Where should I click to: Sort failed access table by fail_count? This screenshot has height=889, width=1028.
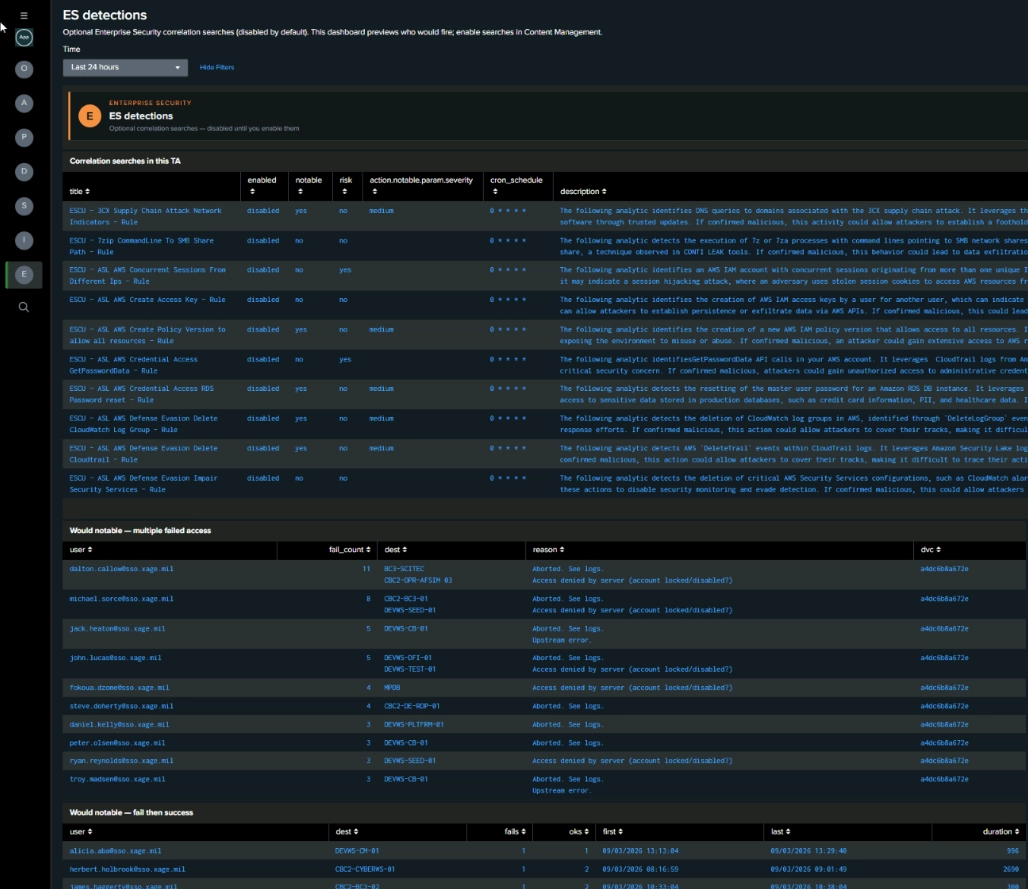(x=349, y=549)
